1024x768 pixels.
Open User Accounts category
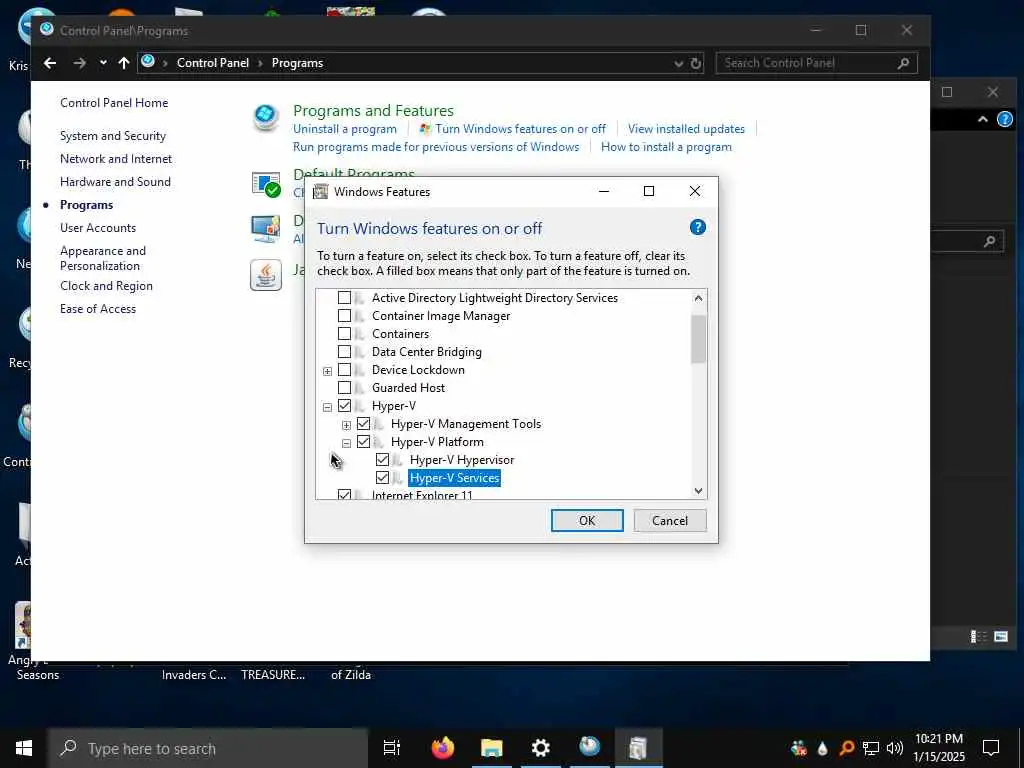click(x=98, y=228)
